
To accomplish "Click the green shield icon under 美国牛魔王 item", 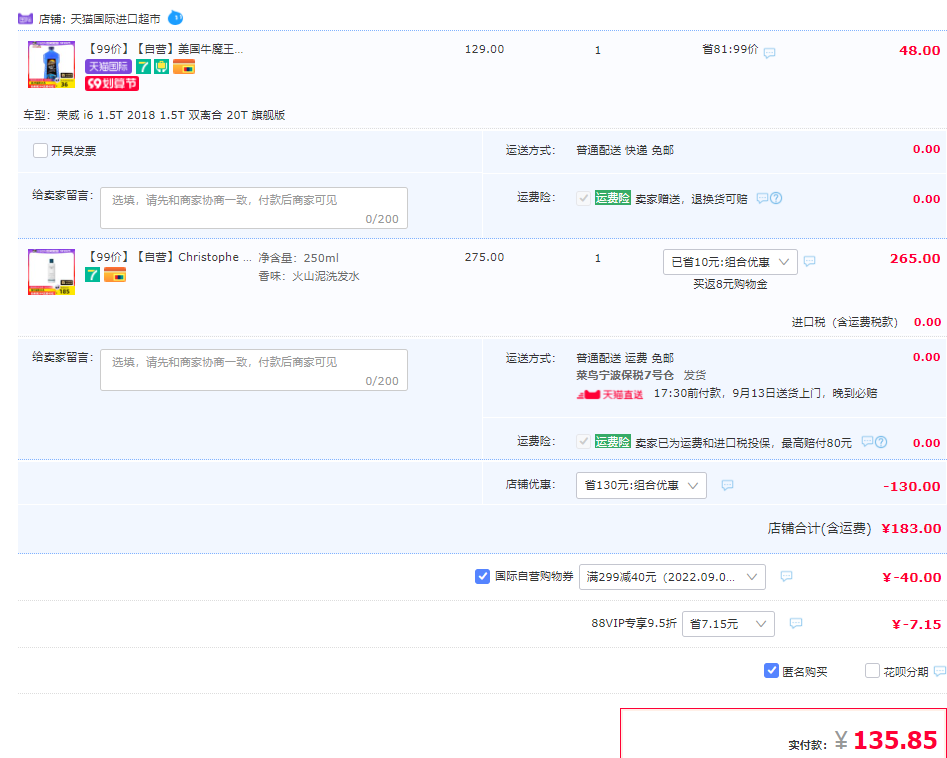I will click(x=161, y=66).
